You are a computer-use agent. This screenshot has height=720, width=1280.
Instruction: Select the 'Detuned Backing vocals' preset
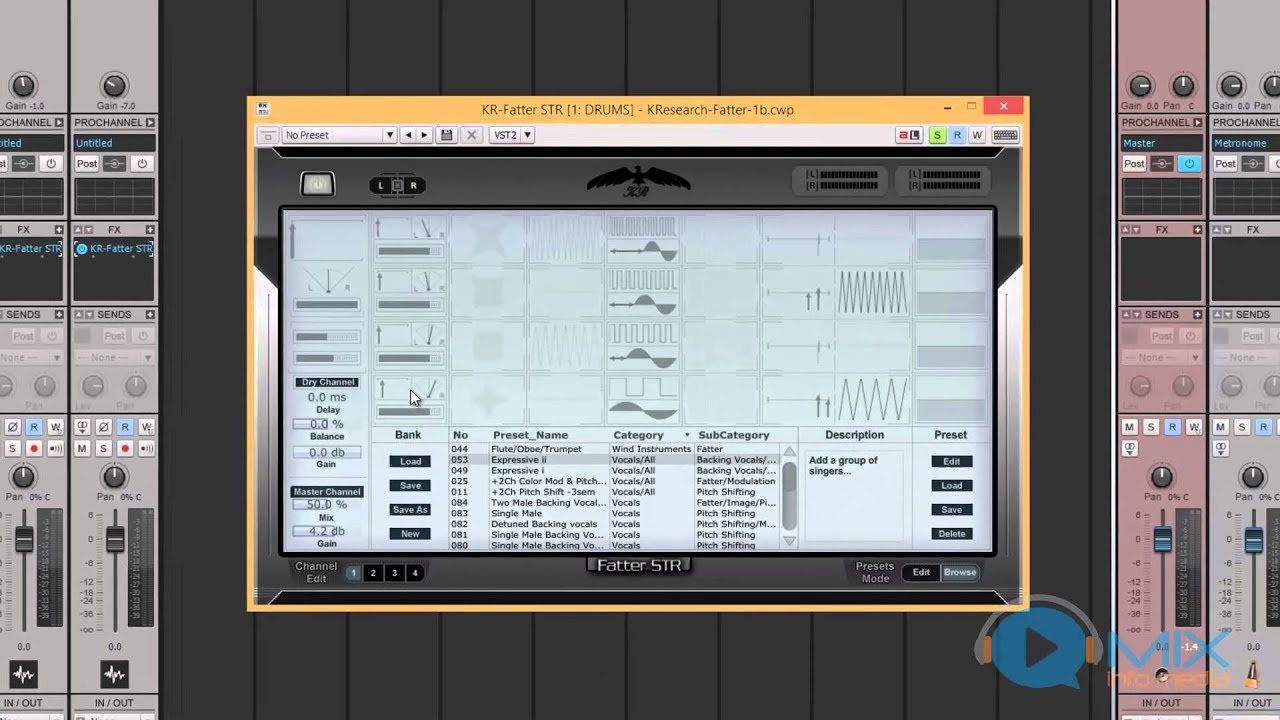tap(613, 524)
